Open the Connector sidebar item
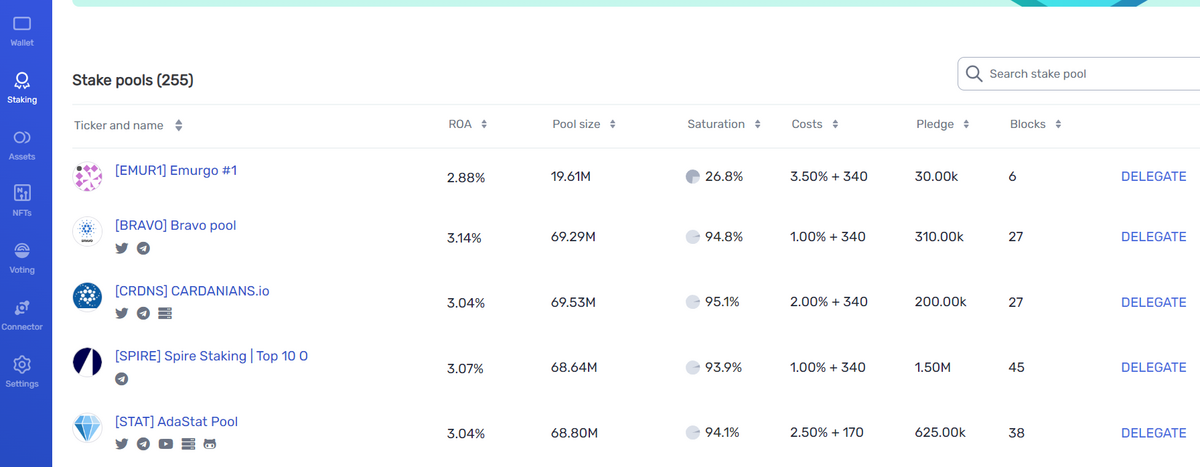This screenshot has height=467, width=1200. (x=22, y=315)
